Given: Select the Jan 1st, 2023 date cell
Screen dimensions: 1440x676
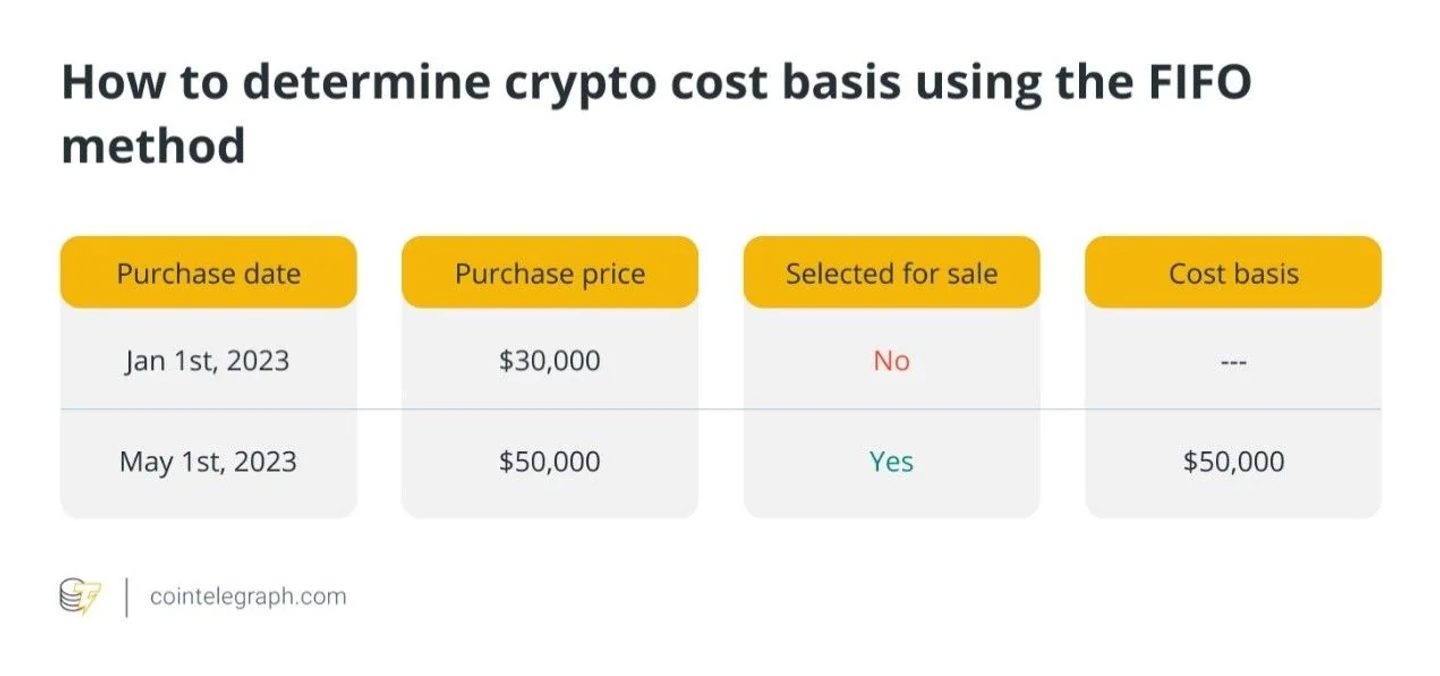Looking at the screenshot, I should pos(208,360).
